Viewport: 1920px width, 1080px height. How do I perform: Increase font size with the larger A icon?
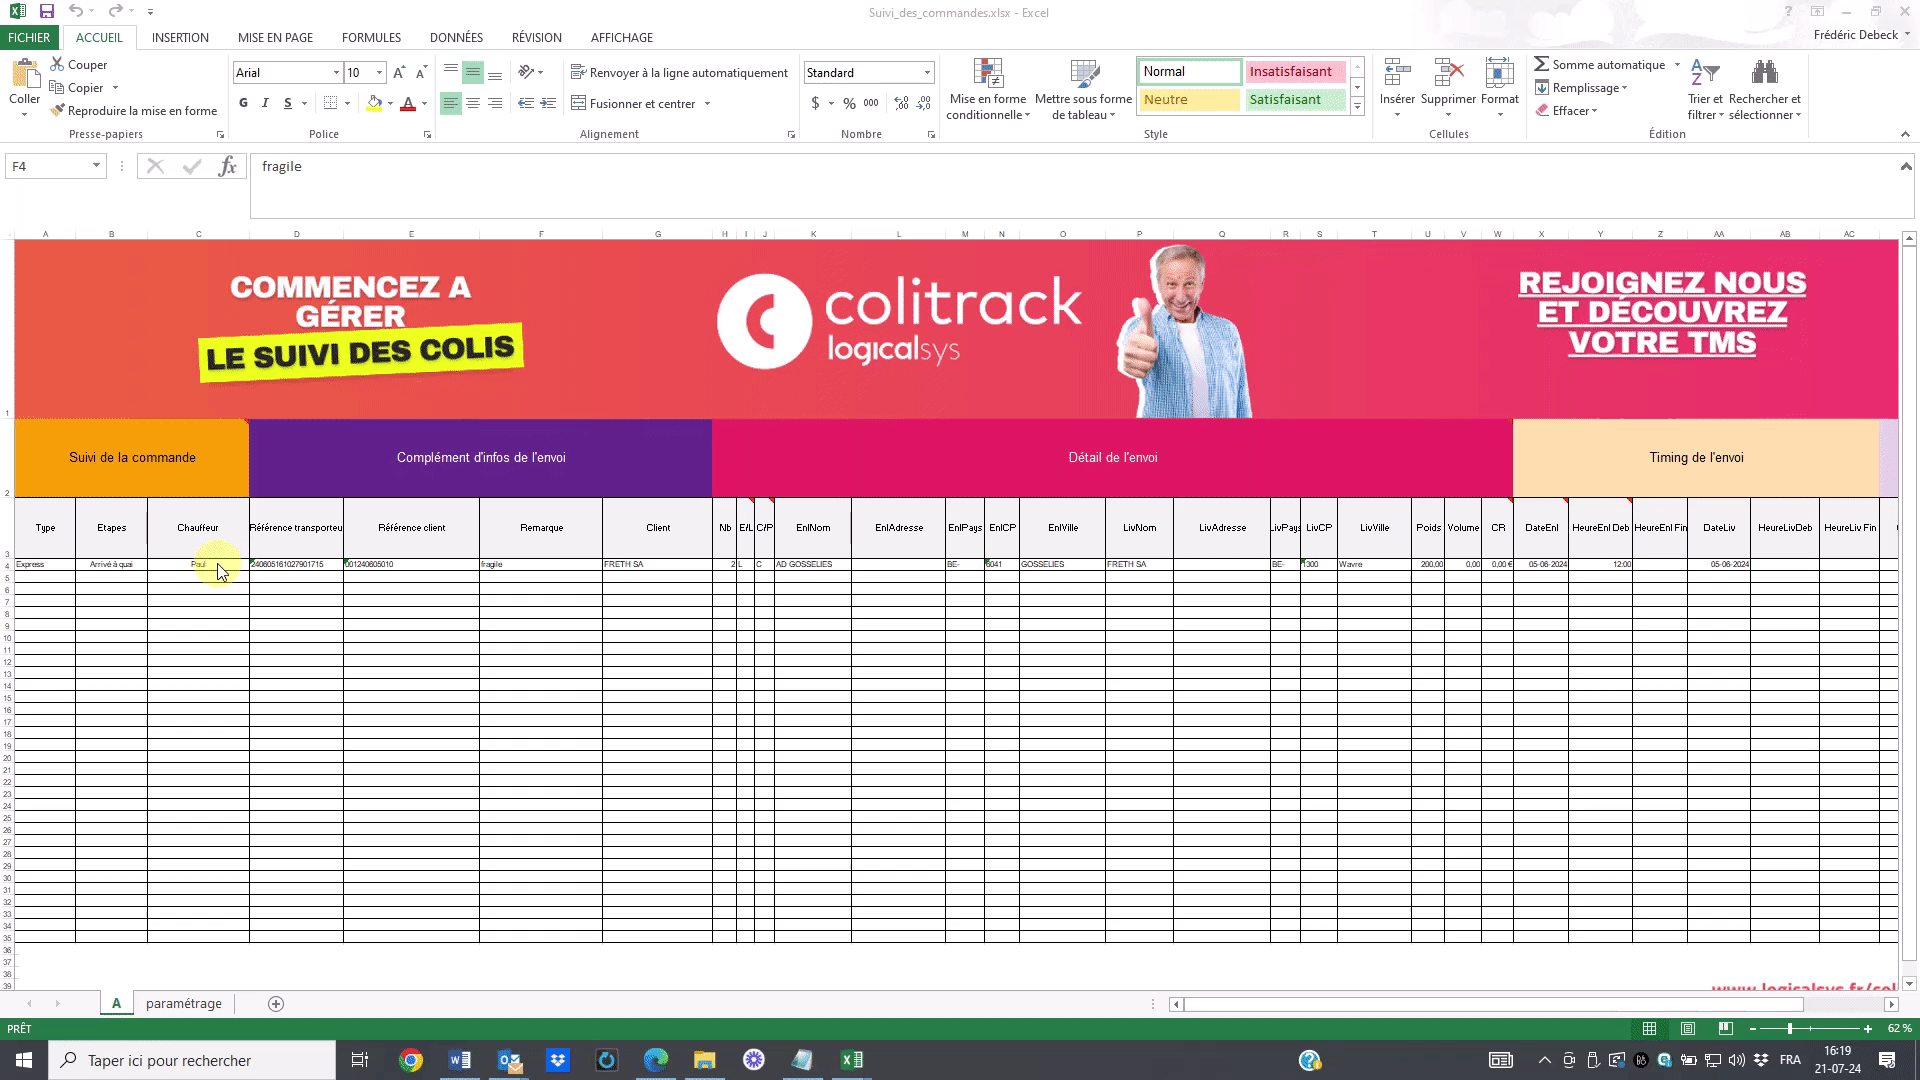[x=399, y=72]
